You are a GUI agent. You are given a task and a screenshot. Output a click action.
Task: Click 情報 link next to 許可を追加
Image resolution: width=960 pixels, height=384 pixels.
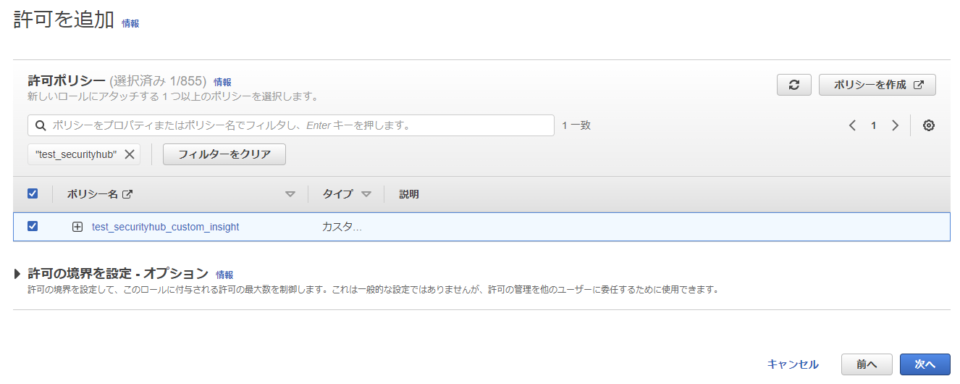pyautogui.click(x=130, y=23)
